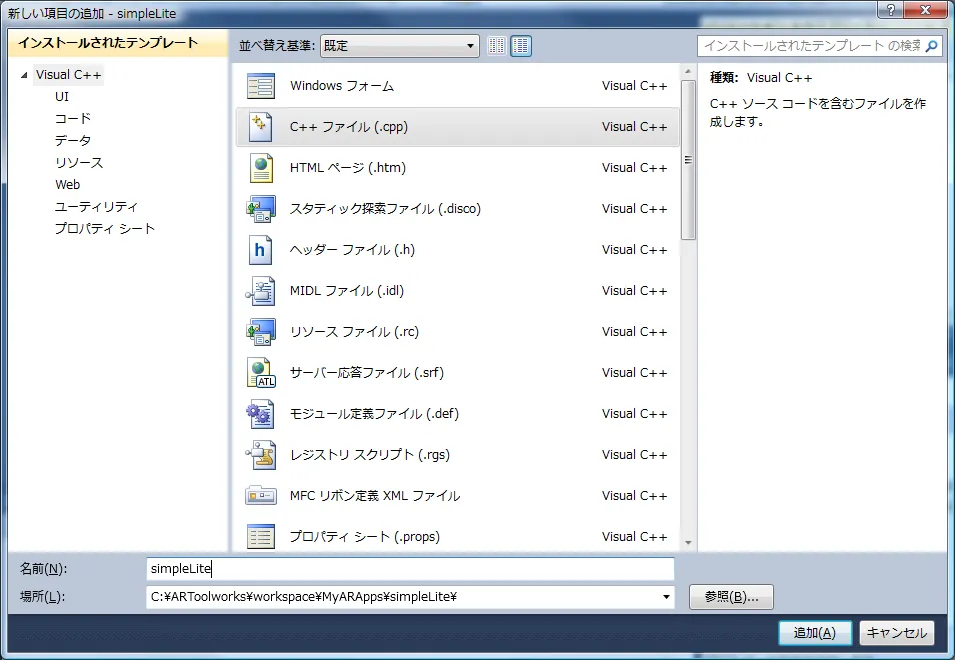
Task: Close the 新しい項目の追加 dialog
Action: click(x=926, y=10)
